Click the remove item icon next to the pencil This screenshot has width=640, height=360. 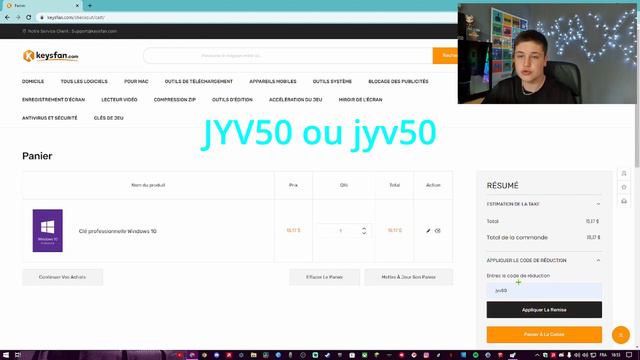pos(438,231)
